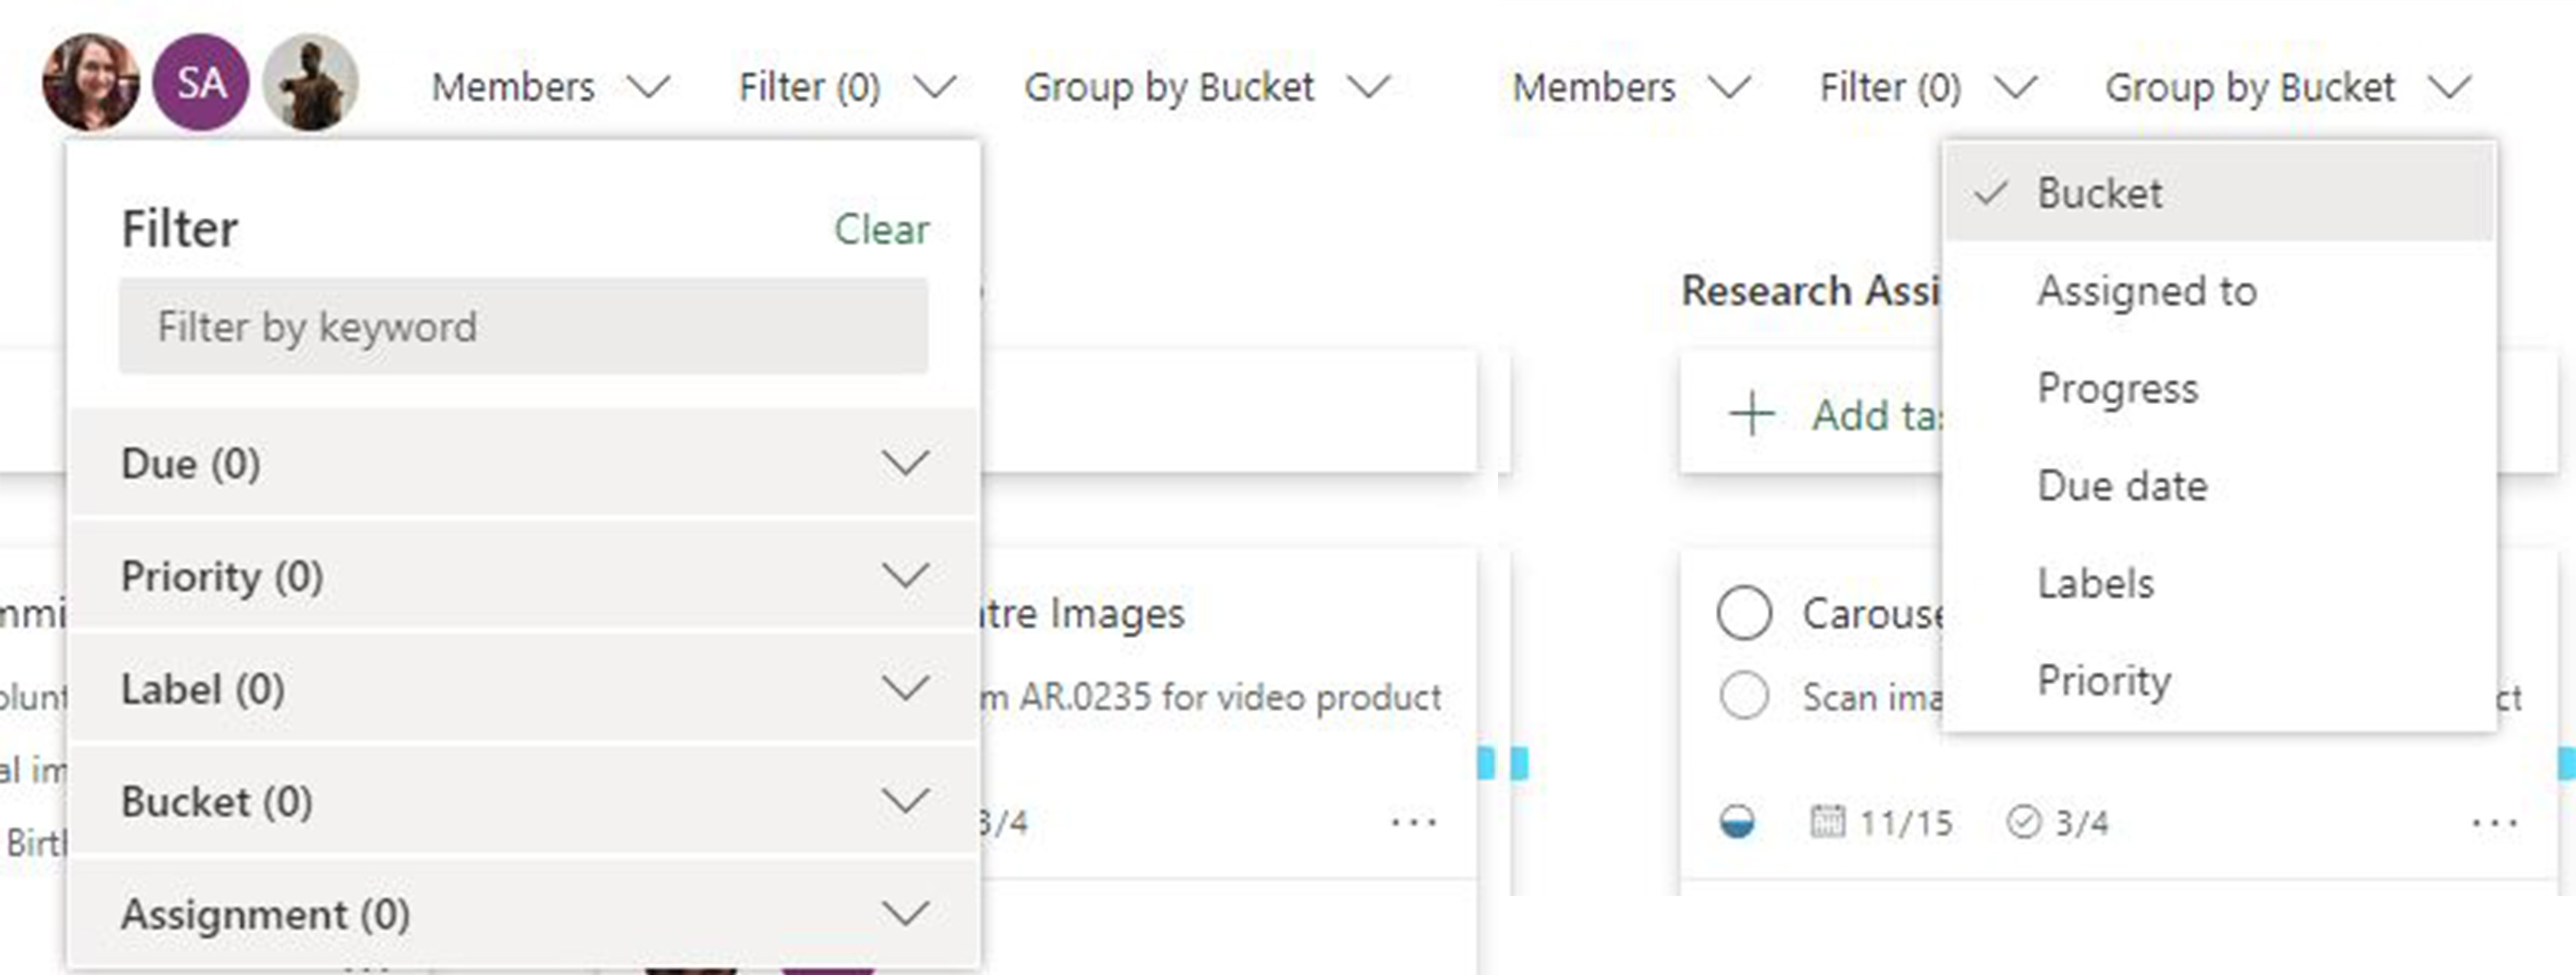Select Assigned to in Group by menu
The image size is (2576, 975).
(x=2146, y=291)
